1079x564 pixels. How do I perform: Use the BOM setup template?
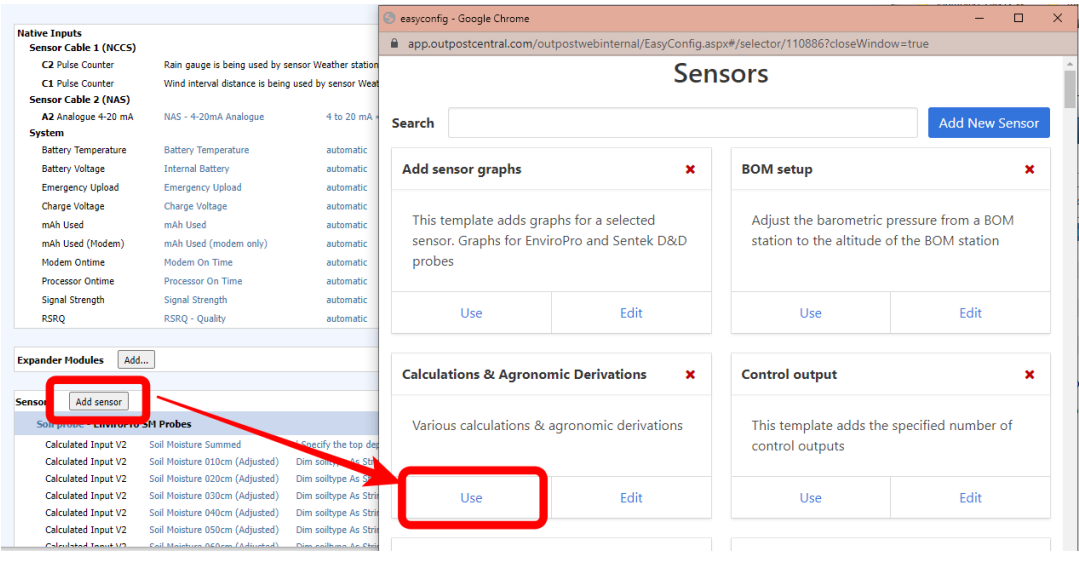point(810,313)
